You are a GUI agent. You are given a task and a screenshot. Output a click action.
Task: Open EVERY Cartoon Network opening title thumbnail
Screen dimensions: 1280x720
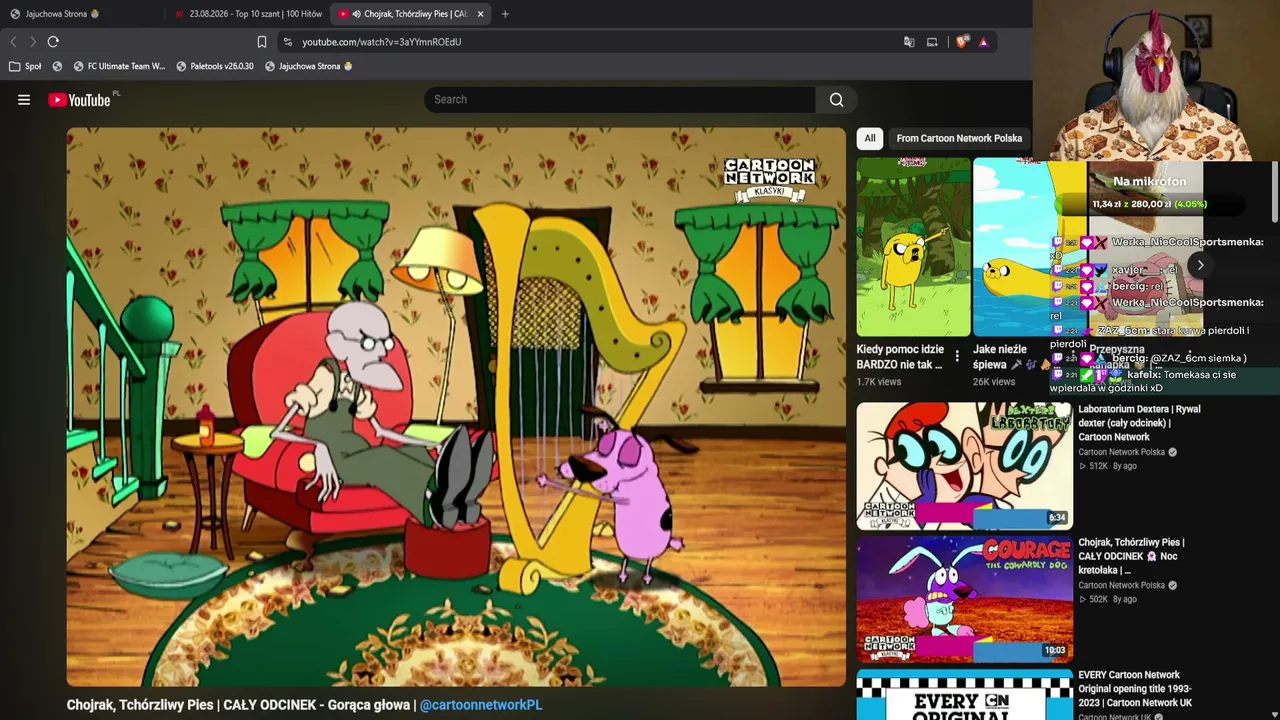pos(964,695)
